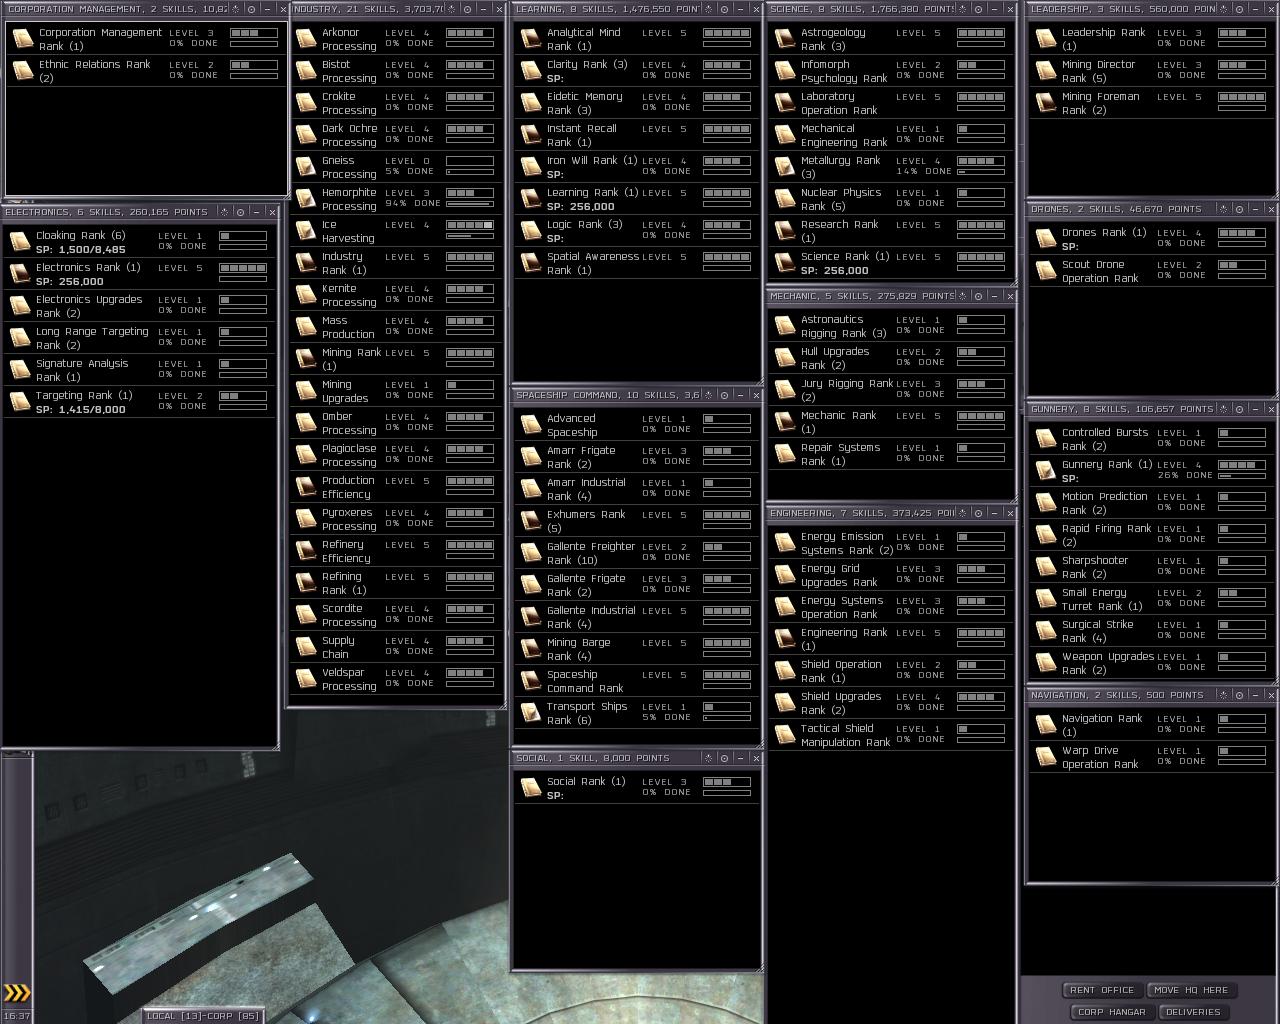This screenshot has height=1024, width=1280.
Task: Select the 'Mass Production' skill name
Action: tap(348, 328)
